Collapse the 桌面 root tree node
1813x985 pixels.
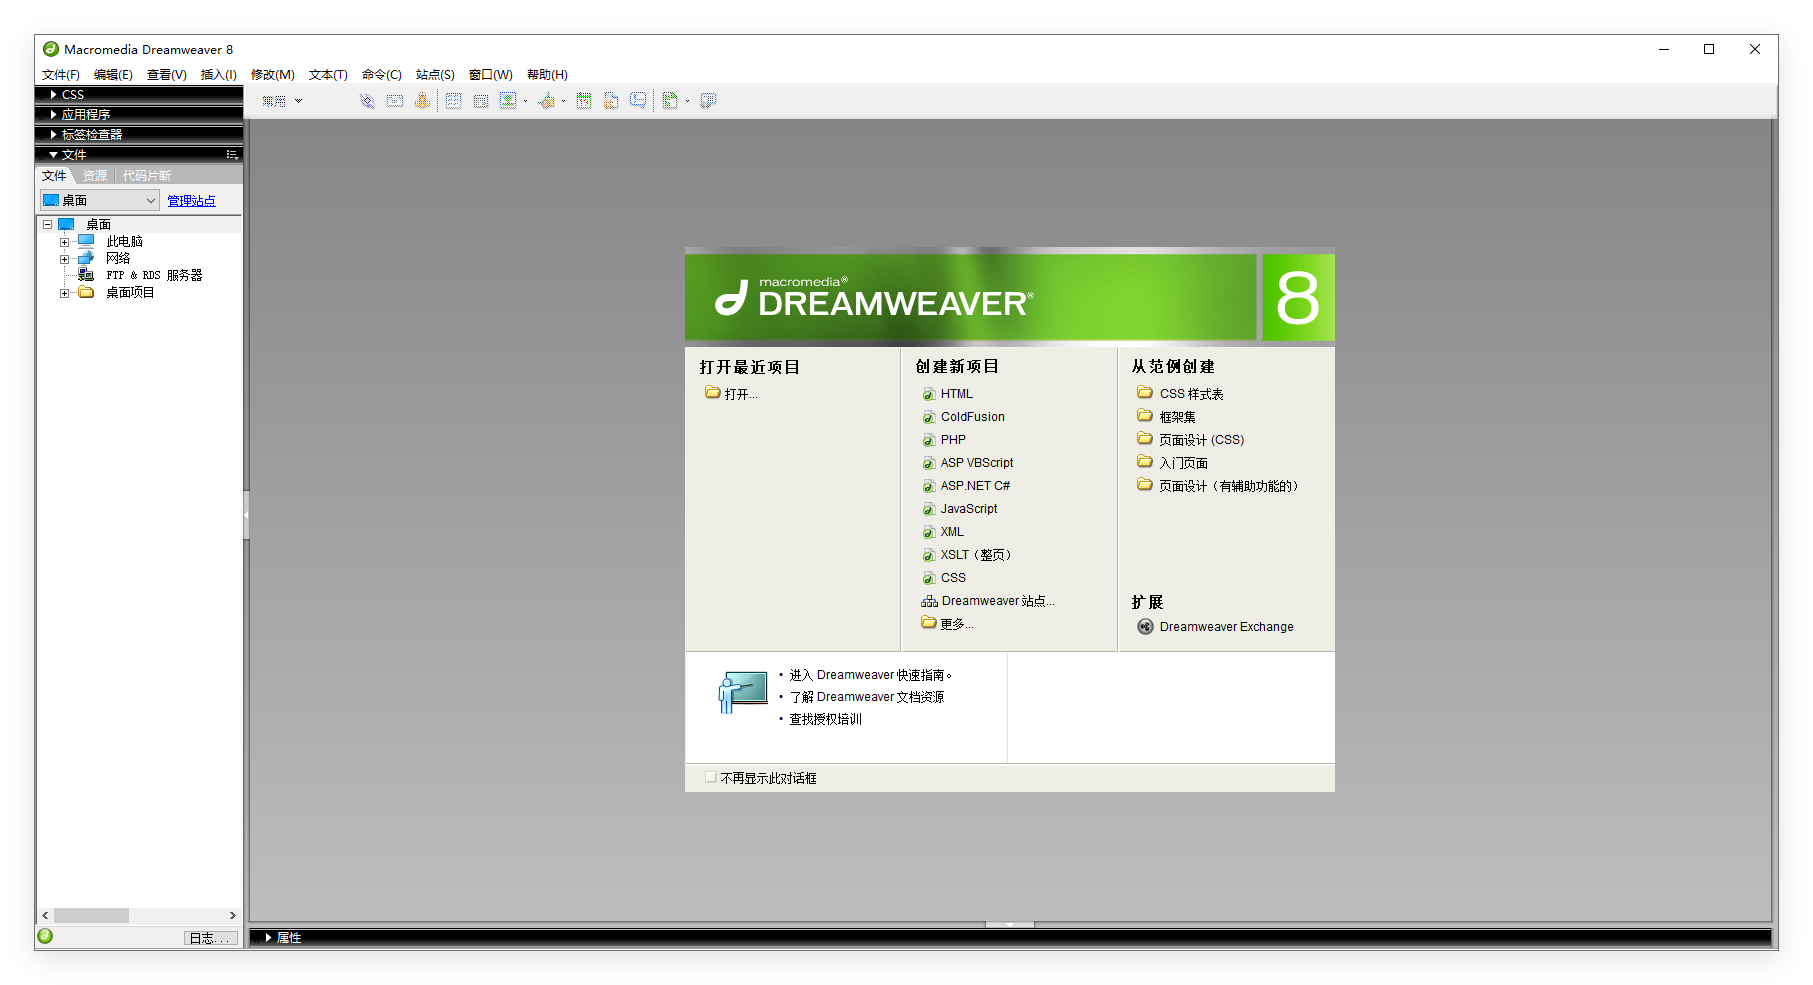pos(47,223)
